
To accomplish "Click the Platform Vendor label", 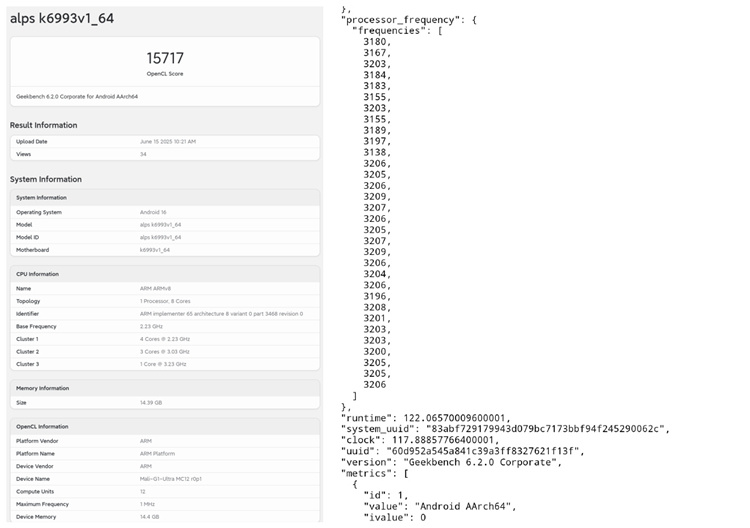I will 37,441.
